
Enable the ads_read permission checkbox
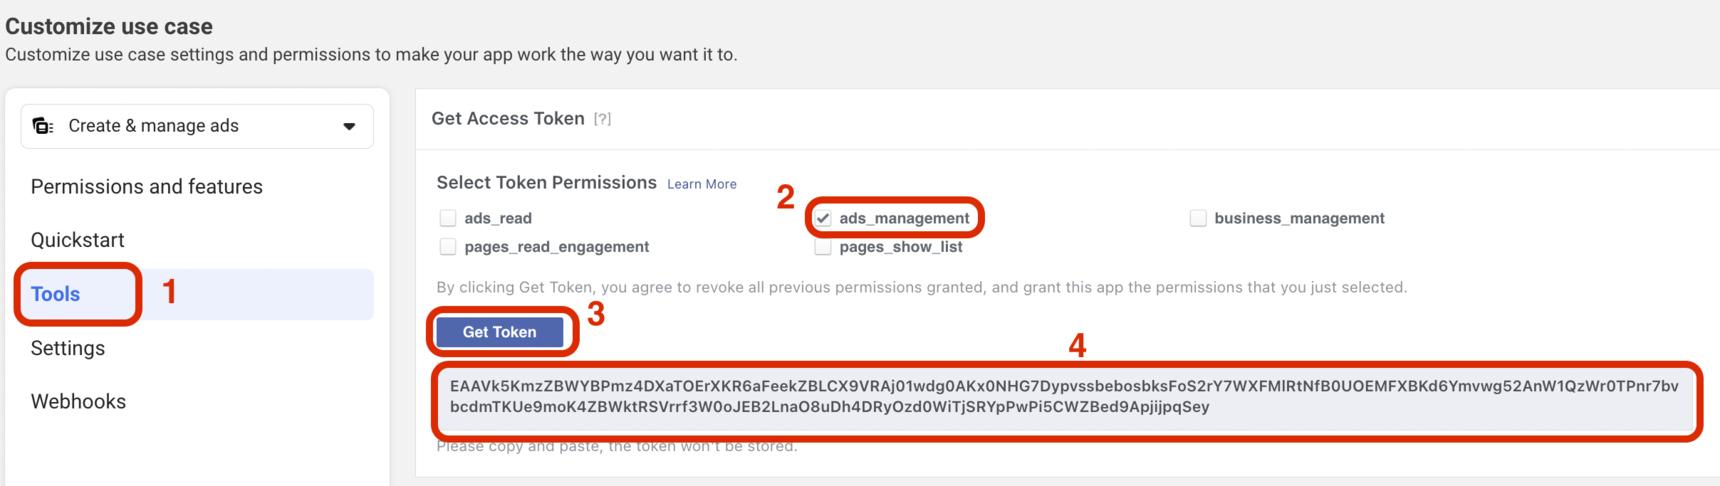click(x=448, y=218)
